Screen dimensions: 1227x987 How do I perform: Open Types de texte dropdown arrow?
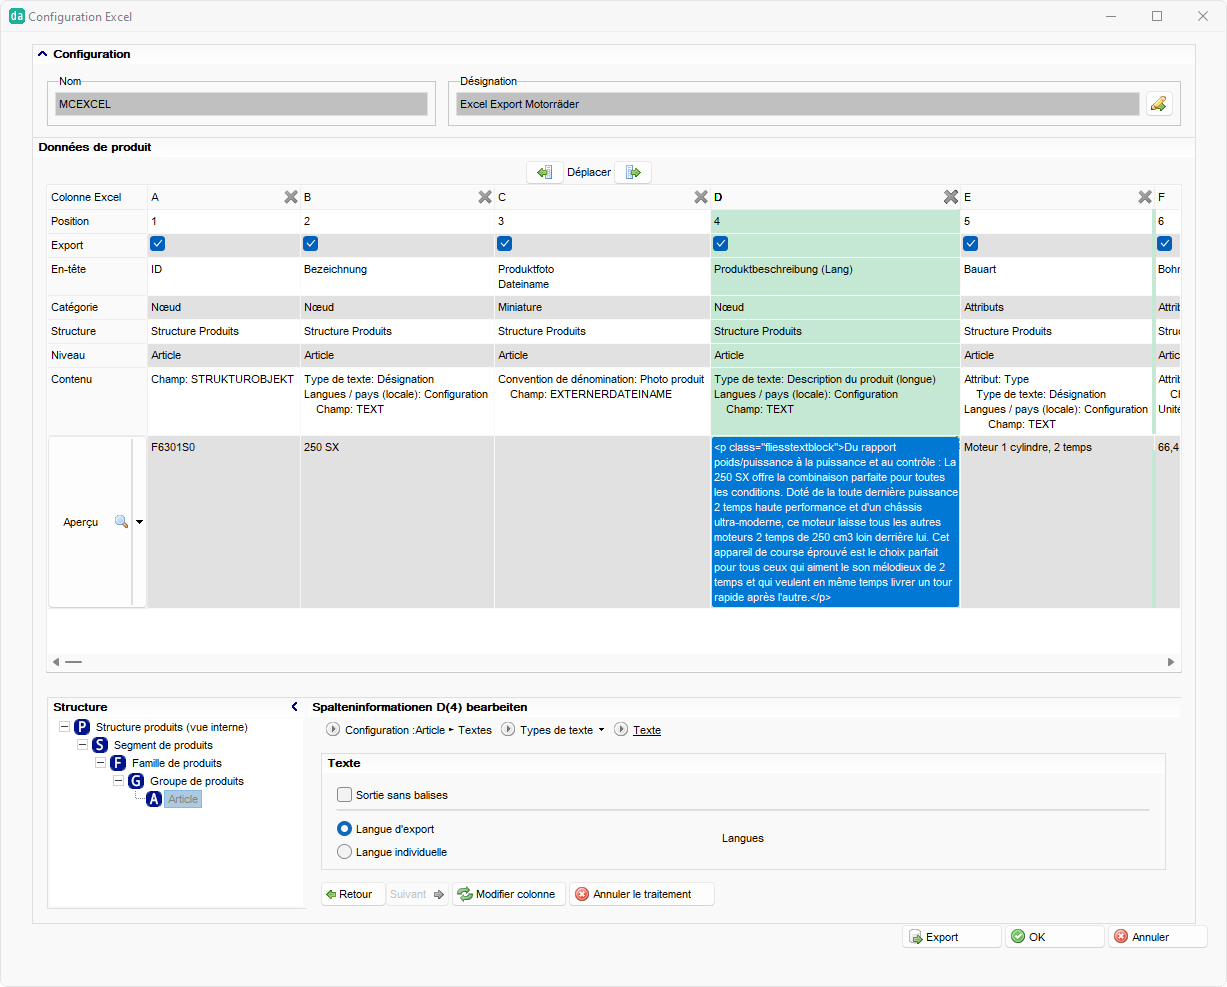click(x=601, y=730)
